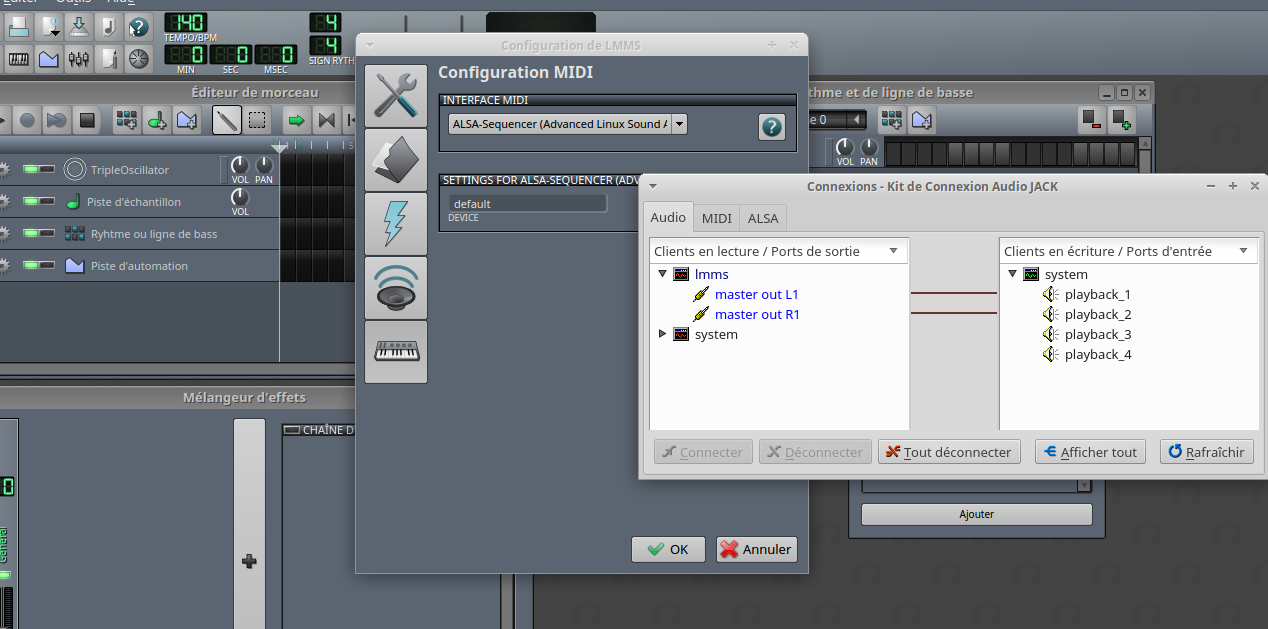This screenshot has height=629, width=1268.
Task: Add steps in the beat editor
Action: coord(1121,120)
